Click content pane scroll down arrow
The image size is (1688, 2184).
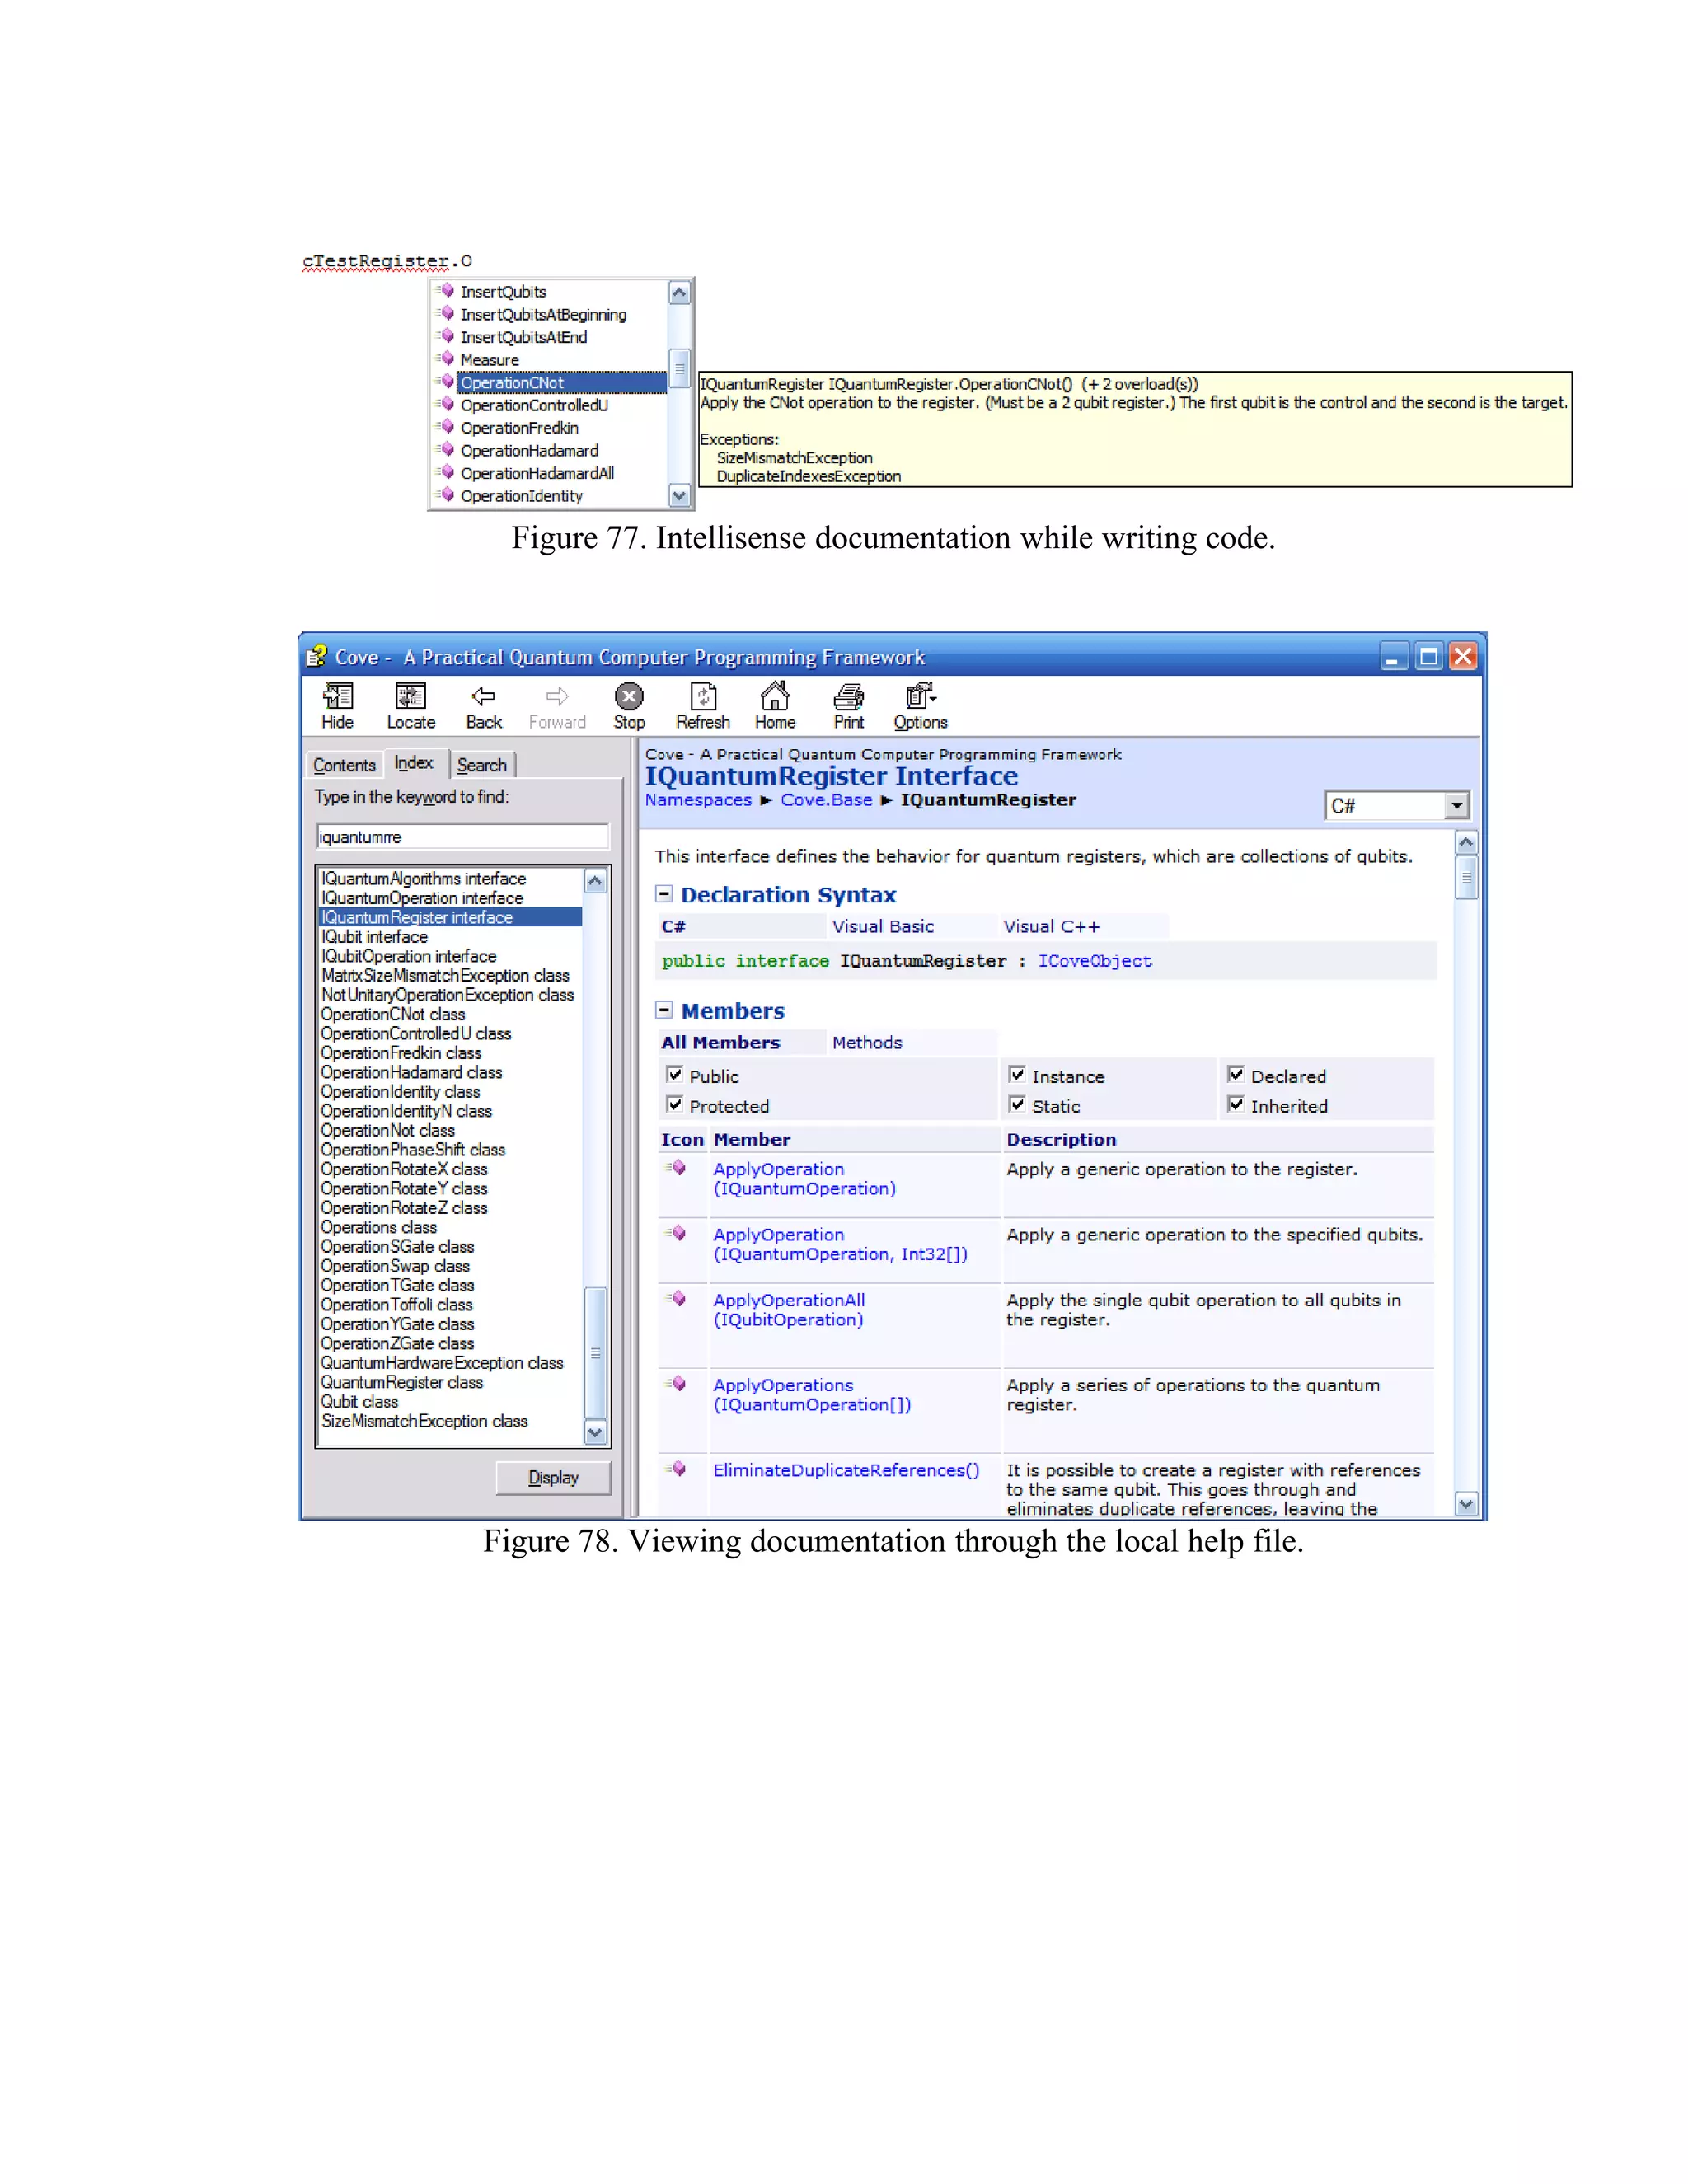point(1466,1504)
